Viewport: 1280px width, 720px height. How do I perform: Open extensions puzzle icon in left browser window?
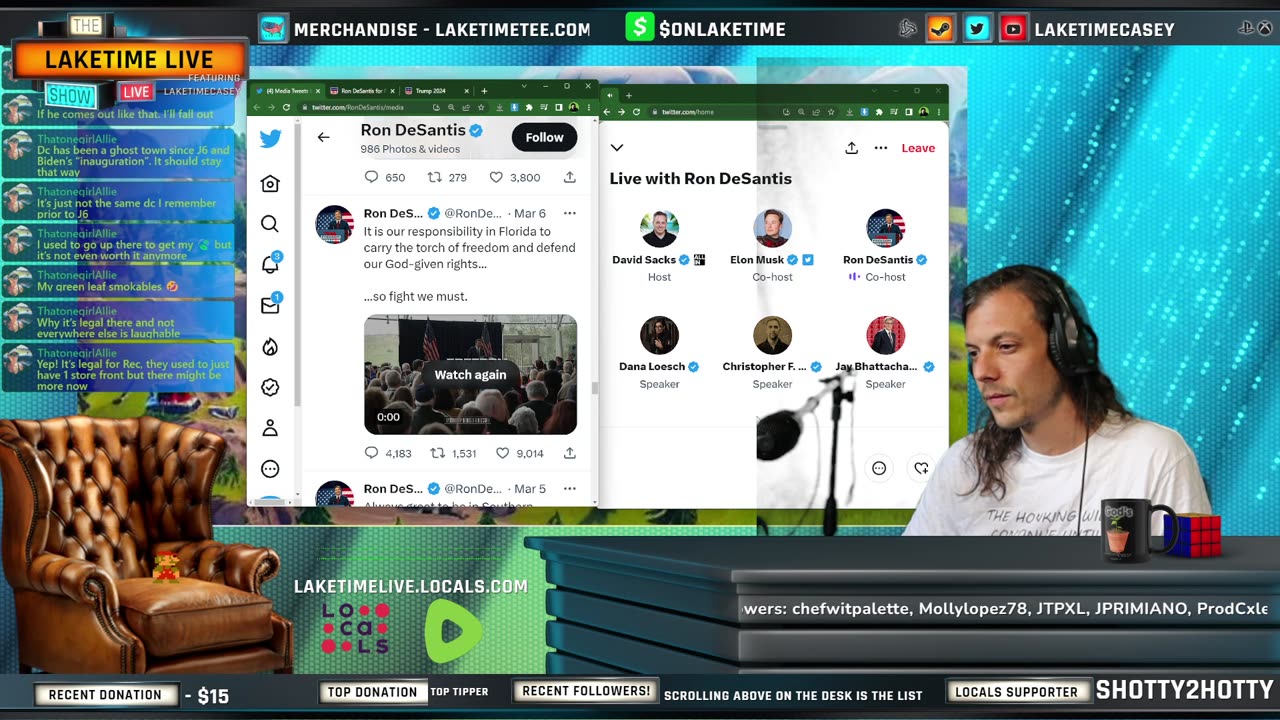click(529, 107)
